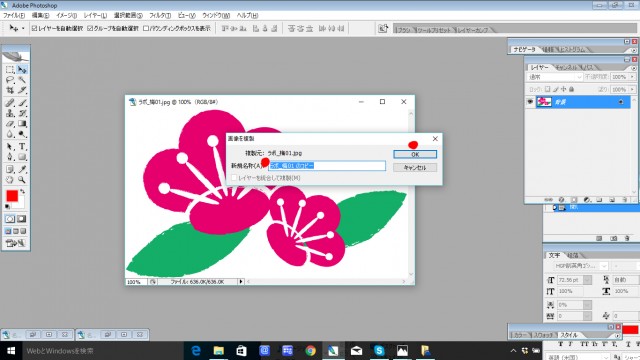
Task: Swap foreground and background colors
Action: point(23,191)
